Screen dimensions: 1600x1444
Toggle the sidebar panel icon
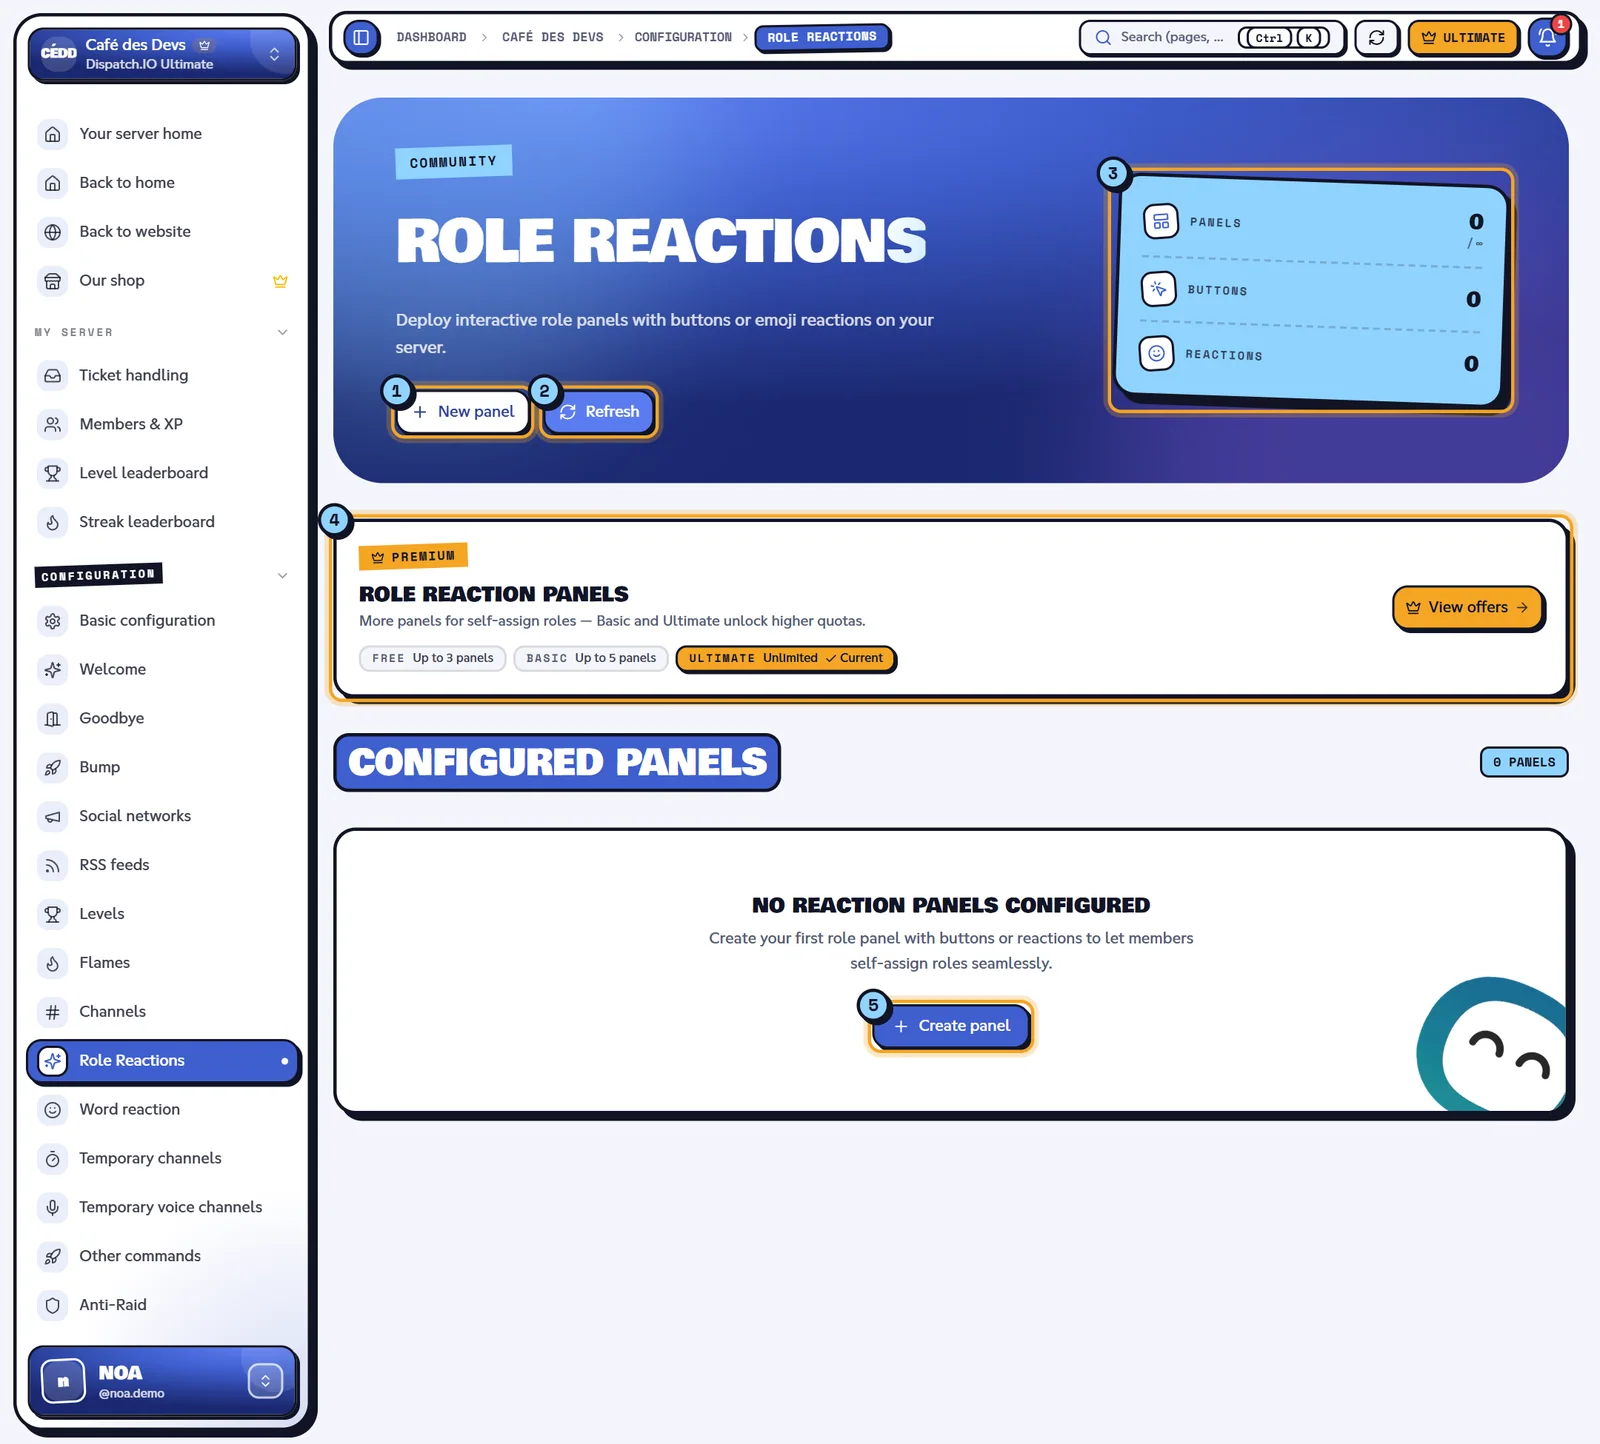tap(361, 38)
